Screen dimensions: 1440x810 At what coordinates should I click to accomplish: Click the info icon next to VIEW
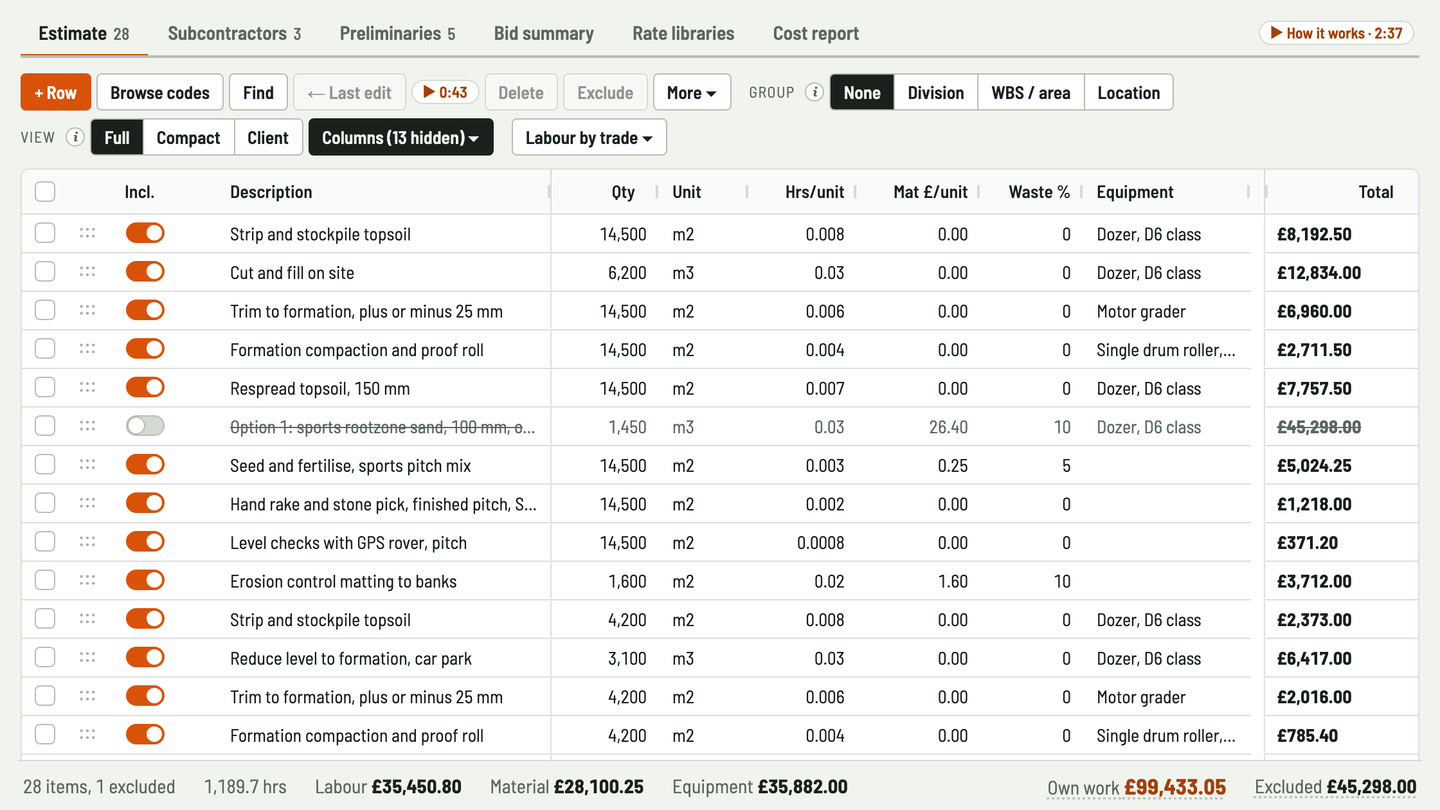75,138
